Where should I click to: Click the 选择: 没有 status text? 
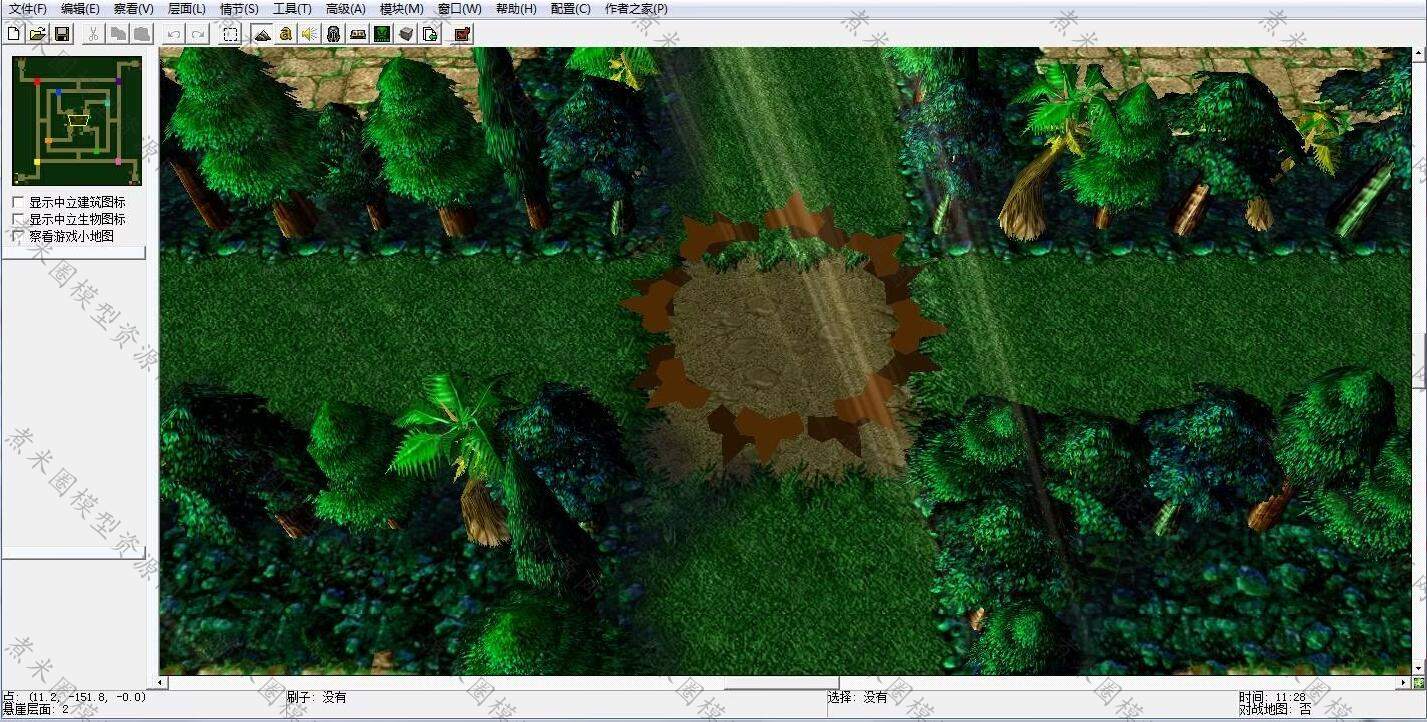(857, 697)
